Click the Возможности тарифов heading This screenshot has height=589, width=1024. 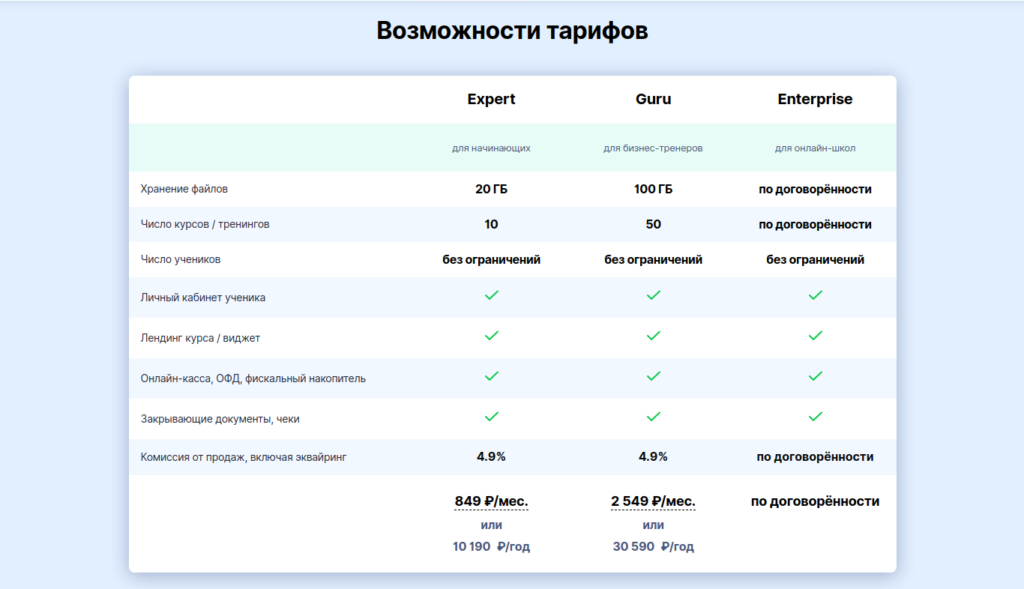click(512, 31)
